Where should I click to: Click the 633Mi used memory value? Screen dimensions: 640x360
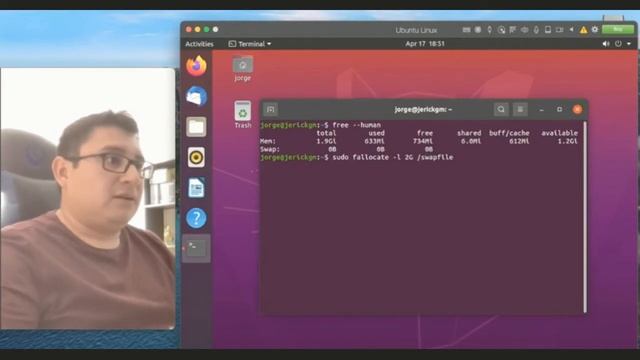click(374, 141)
